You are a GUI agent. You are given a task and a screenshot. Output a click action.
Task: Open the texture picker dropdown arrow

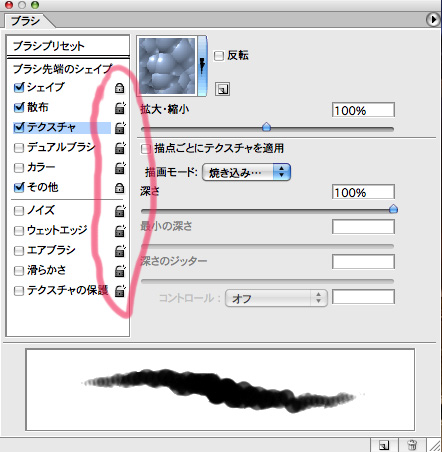pyautogui.click(x=202, y=66)
